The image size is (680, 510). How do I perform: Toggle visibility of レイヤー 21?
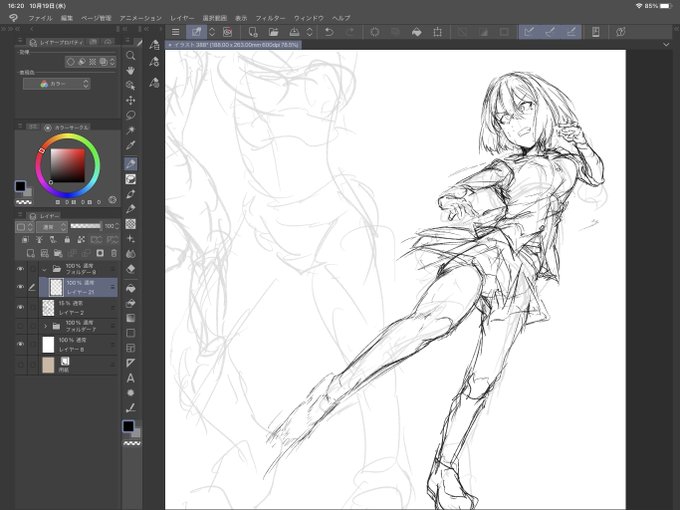(x=20, y=287)
